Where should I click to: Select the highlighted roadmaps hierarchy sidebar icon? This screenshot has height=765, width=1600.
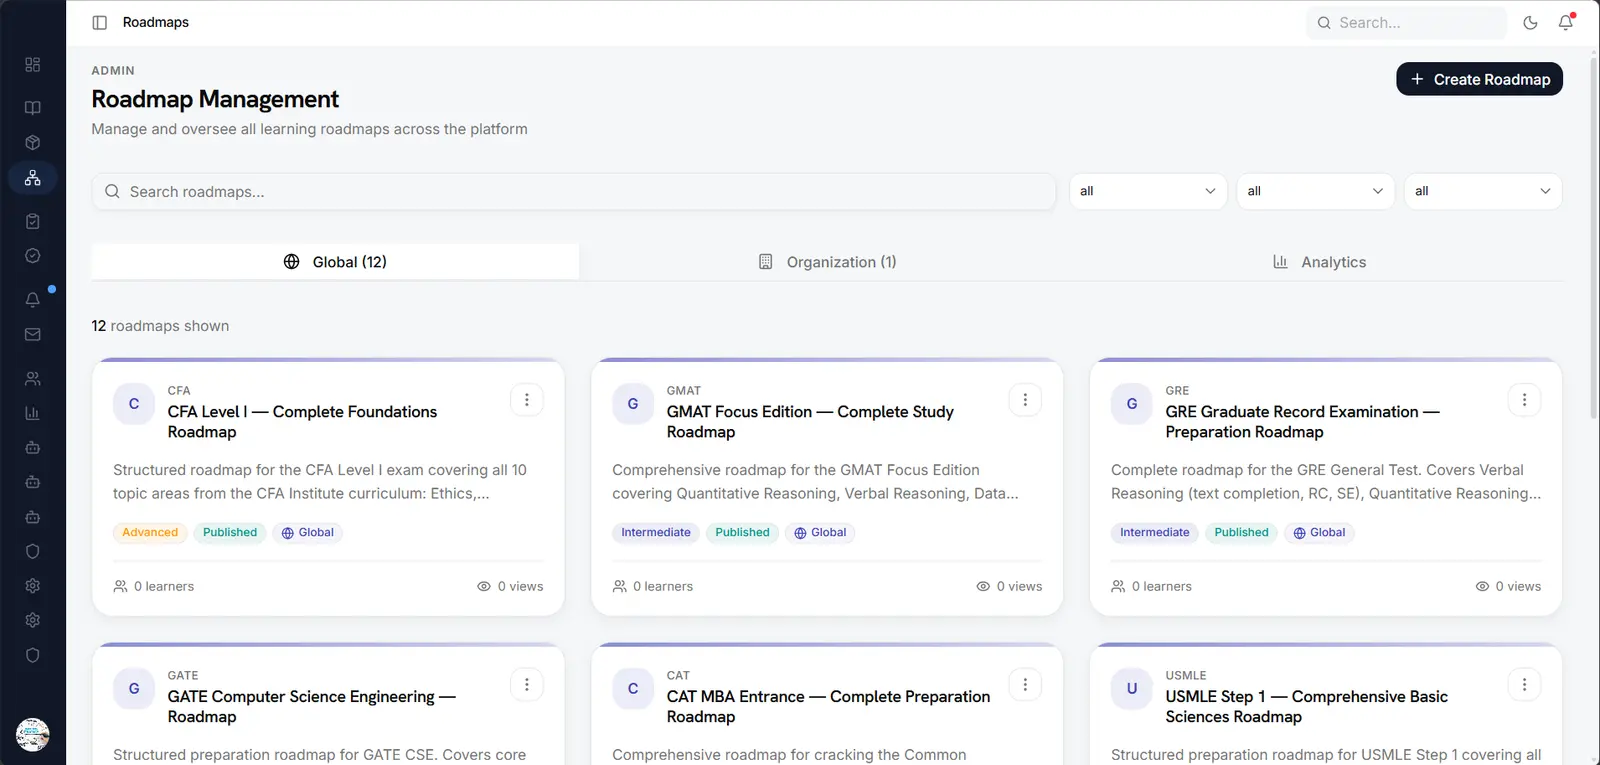click(33, 178)
